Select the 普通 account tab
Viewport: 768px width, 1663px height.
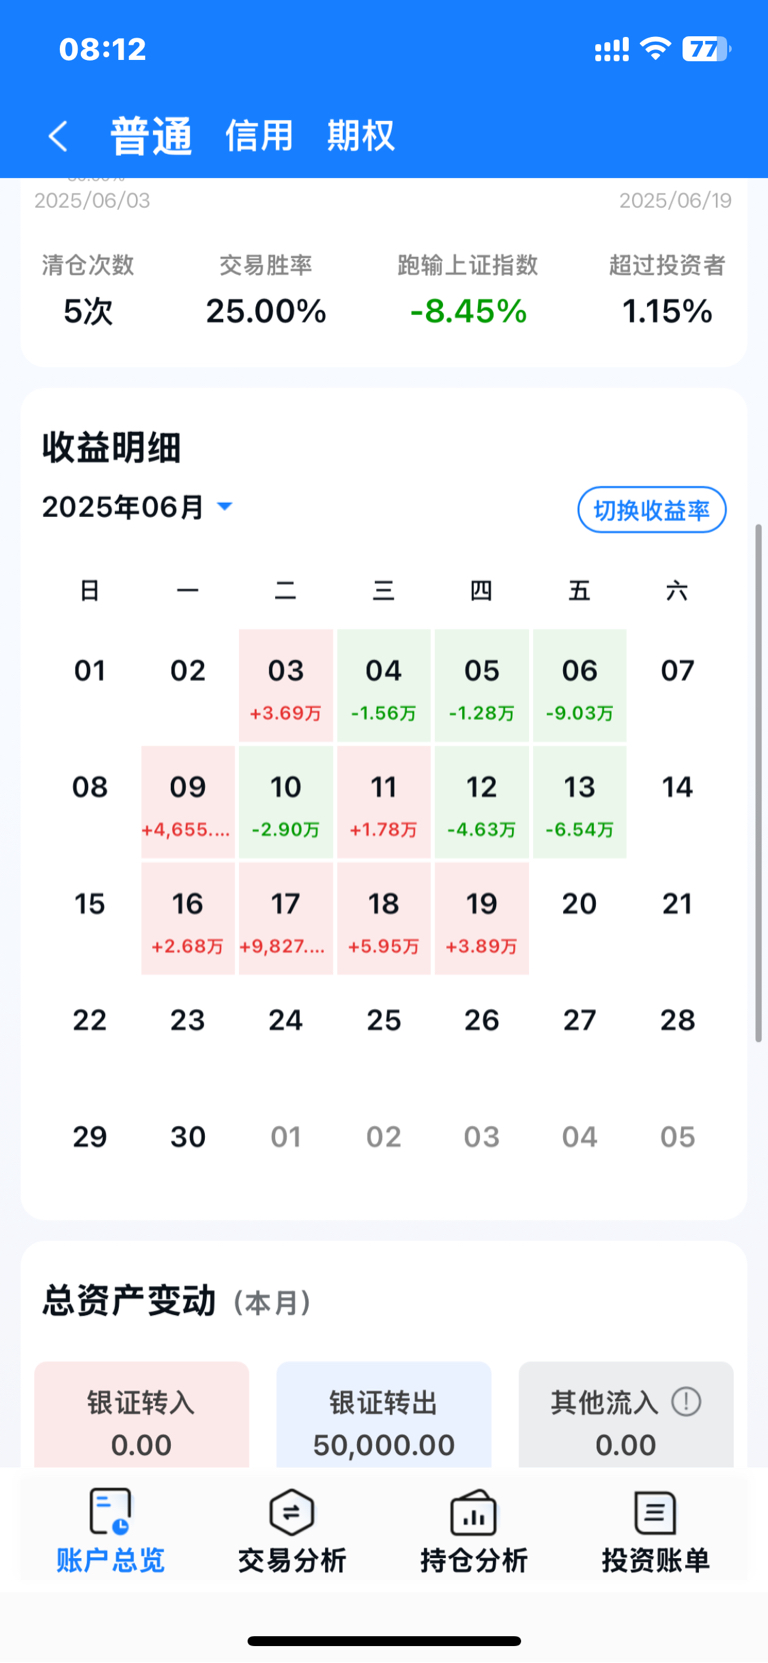coord(151,136)
